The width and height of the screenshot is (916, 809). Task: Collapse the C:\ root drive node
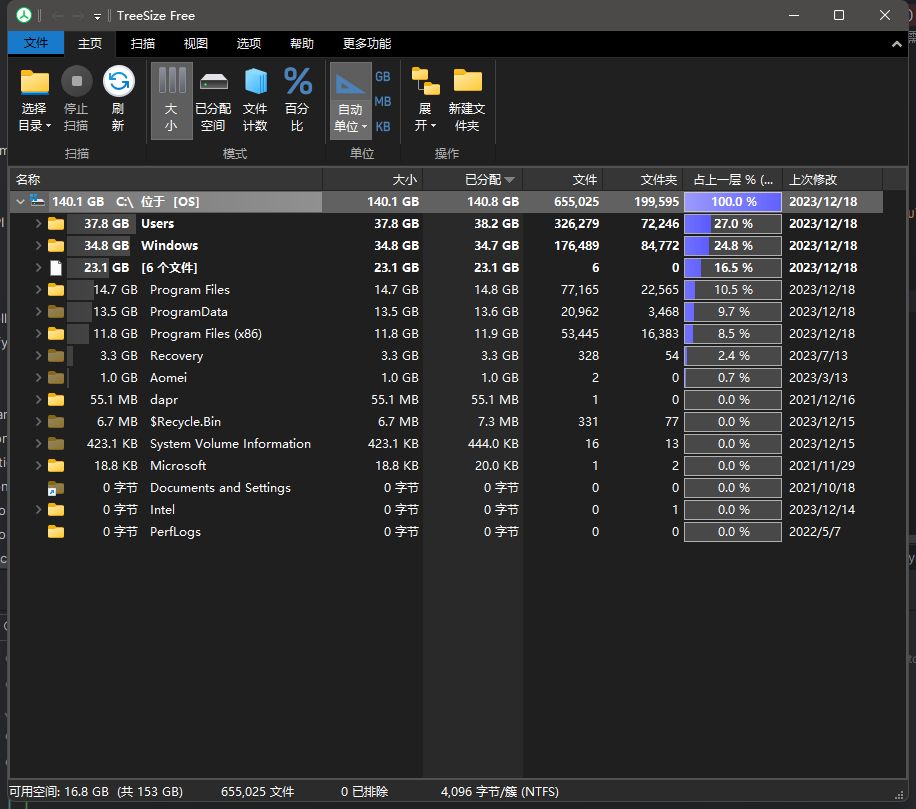(20, 202)
